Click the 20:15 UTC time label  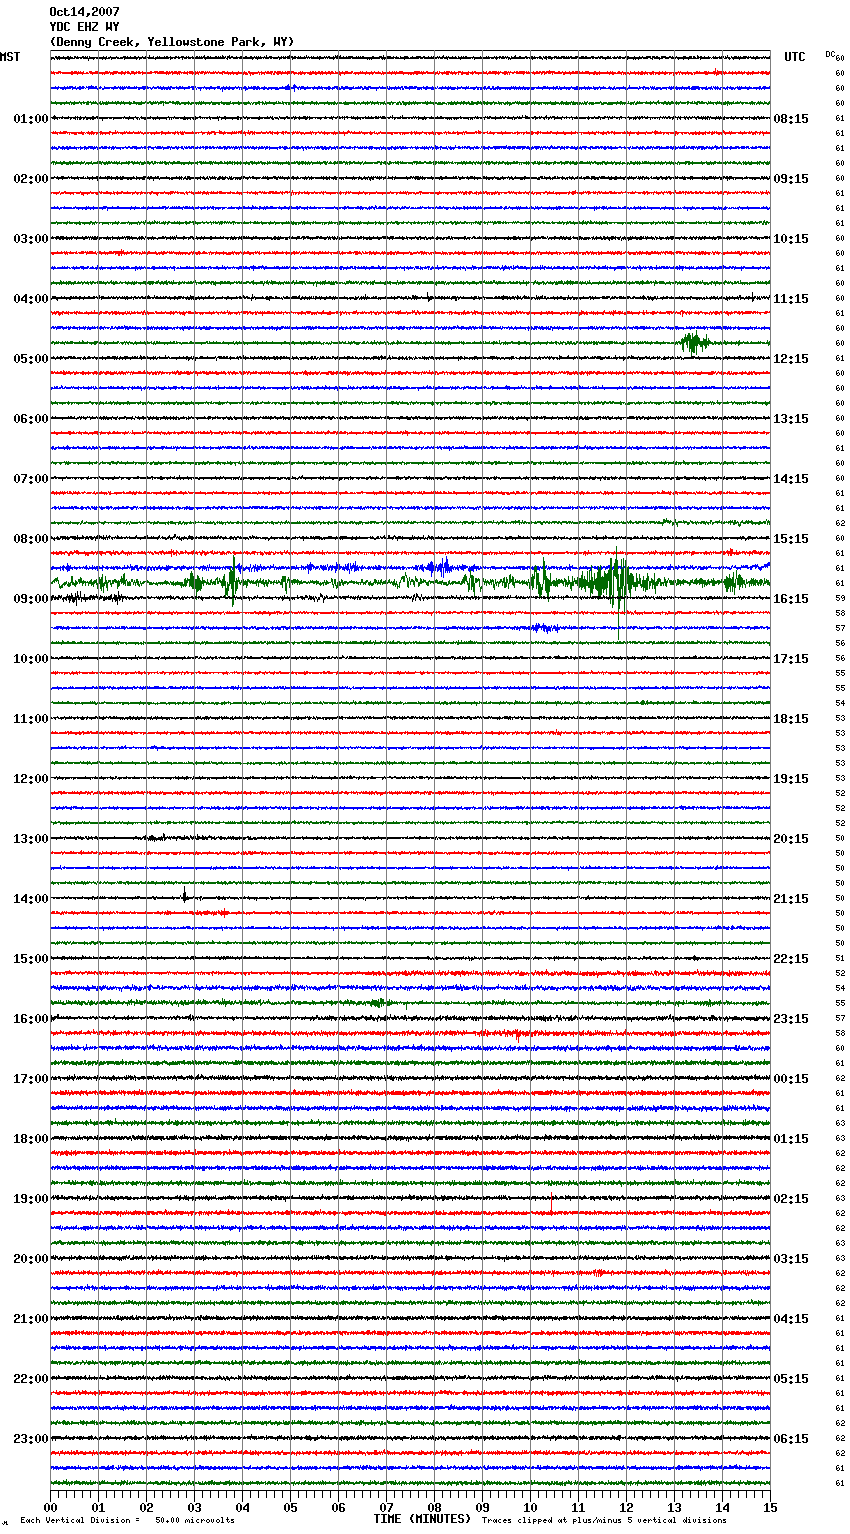(791, 839)
